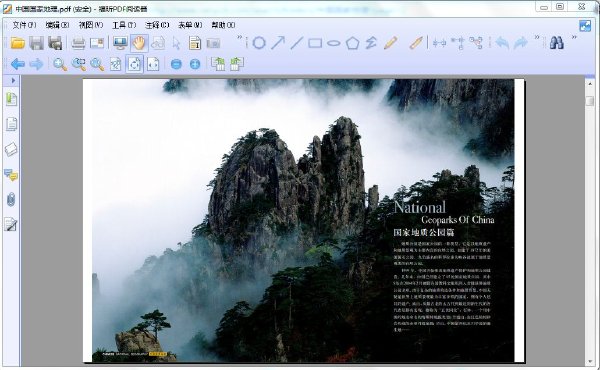Click the Save As double-floppy icon

(55, 43)
